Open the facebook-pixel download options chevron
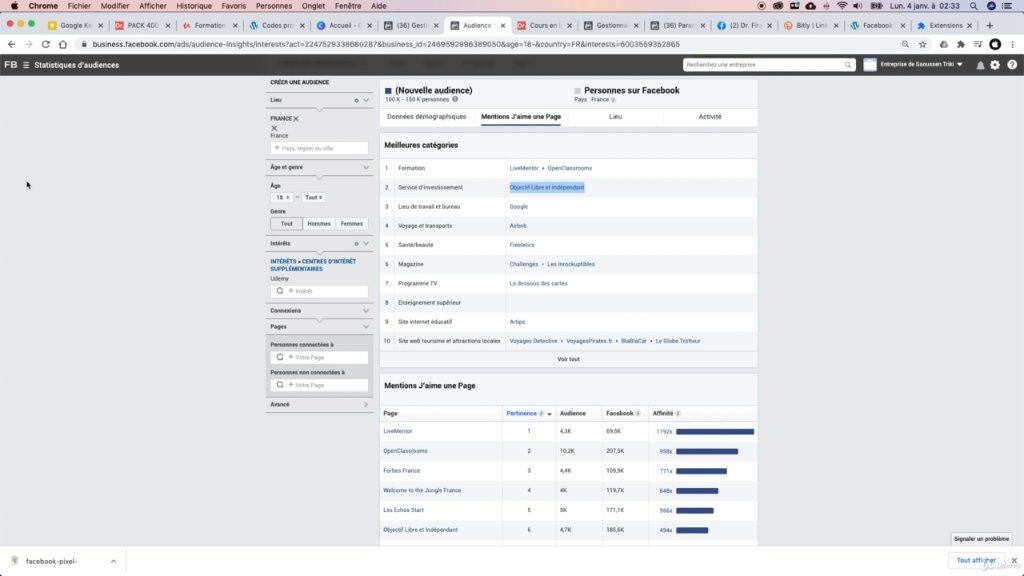Viewport: 1024px width, 576px height. (113, 561)
